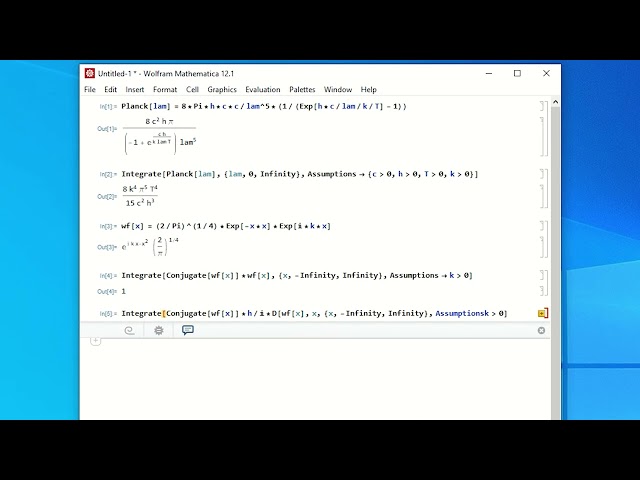The image size is (640, 480).
Task: Open the Graphics menu
Action: click(x=222, y=89)
